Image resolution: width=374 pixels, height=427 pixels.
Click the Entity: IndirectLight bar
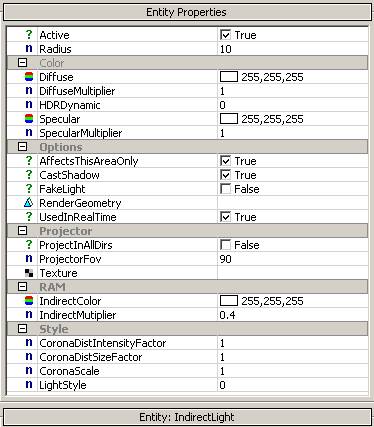(187, 417)
